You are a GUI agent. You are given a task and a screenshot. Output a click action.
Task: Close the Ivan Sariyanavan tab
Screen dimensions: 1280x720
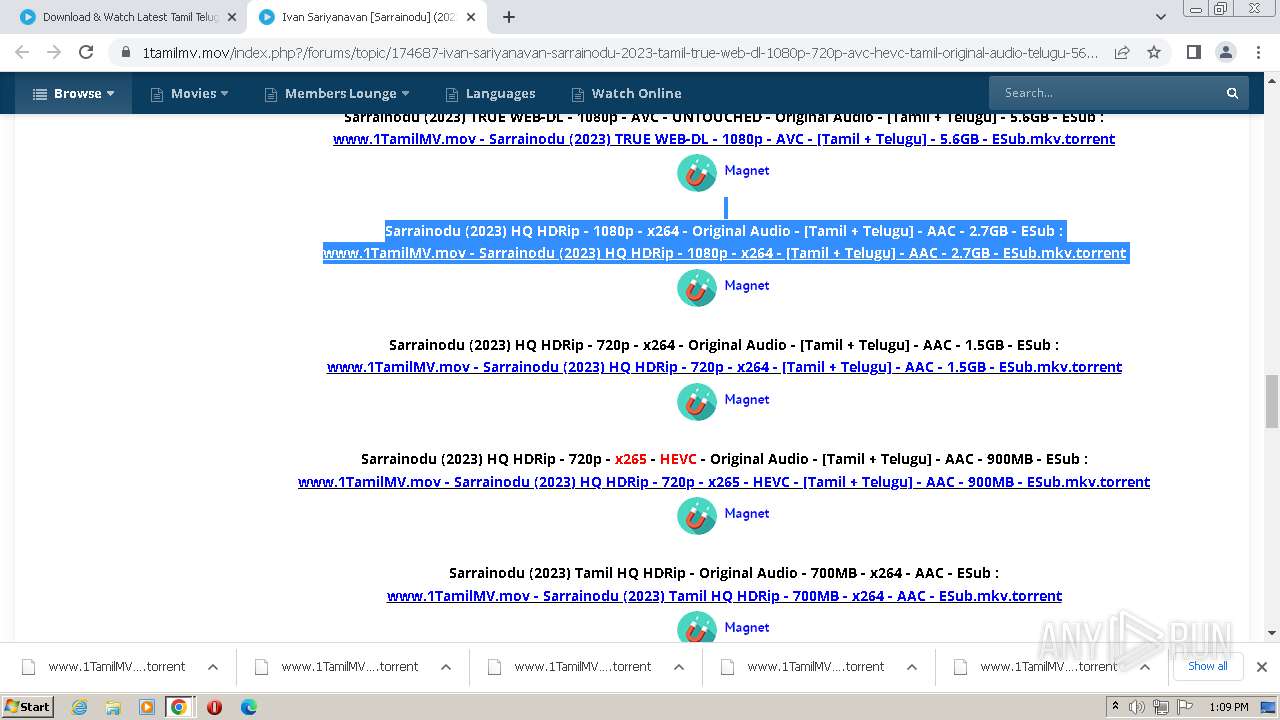[471, 17]
